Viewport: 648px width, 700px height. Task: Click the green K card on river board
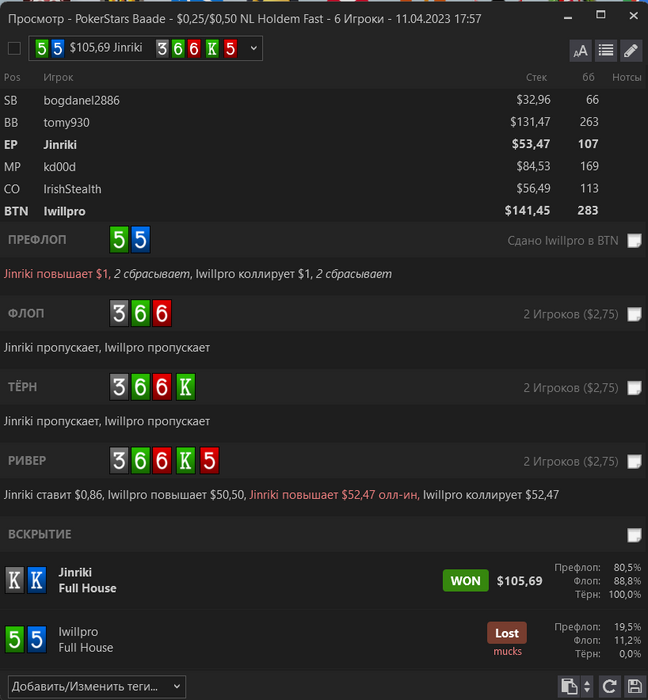click(x=186, y=460)
